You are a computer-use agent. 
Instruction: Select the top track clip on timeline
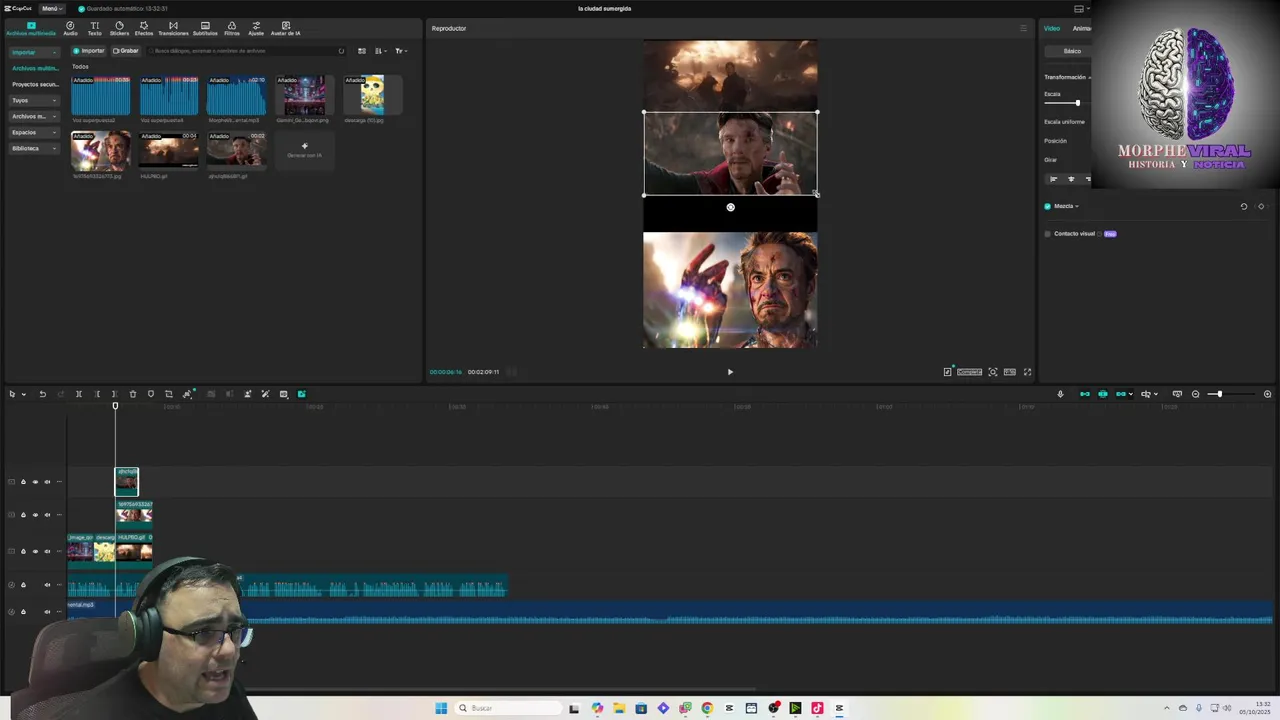[x=127, y=481]
